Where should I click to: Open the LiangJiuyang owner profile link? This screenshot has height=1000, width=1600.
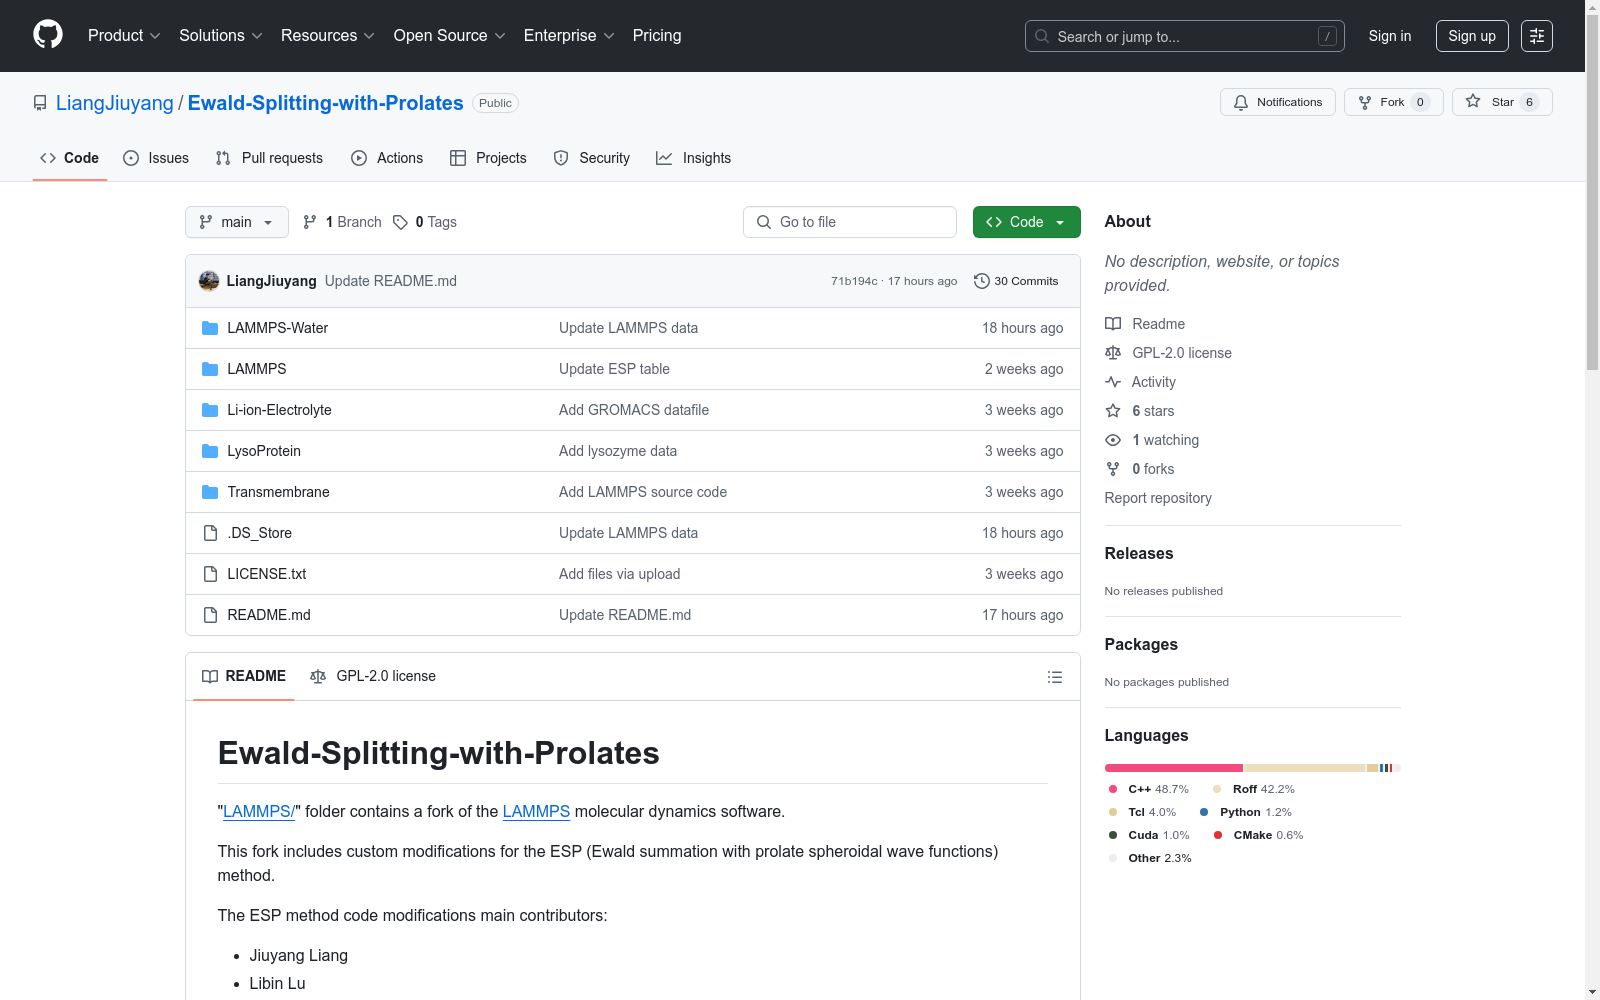tap(115, 103)
